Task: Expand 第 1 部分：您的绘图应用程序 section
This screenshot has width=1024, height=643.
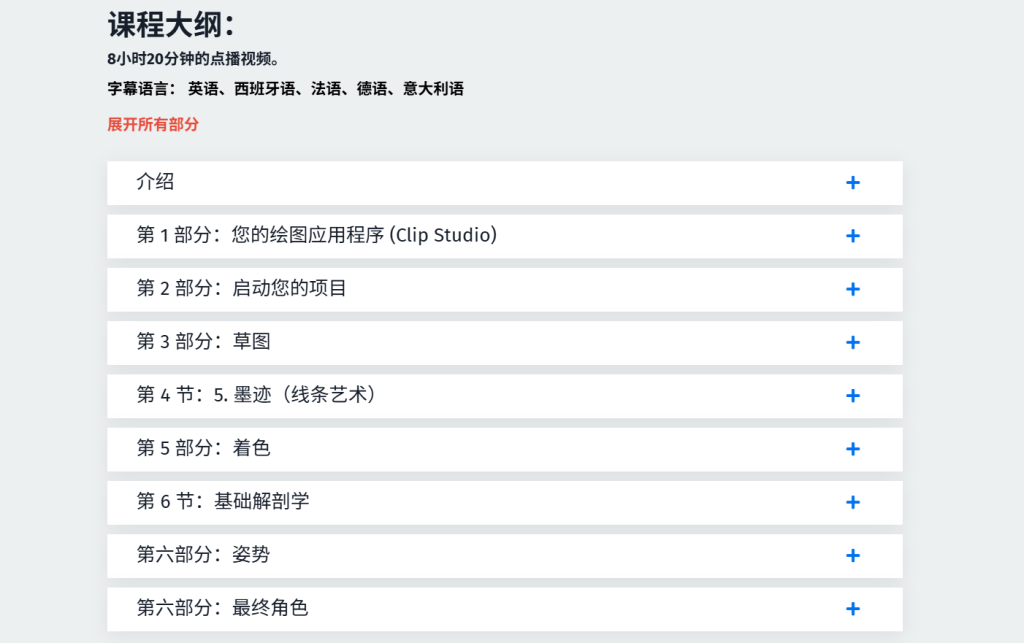Action: pos(505,236)
